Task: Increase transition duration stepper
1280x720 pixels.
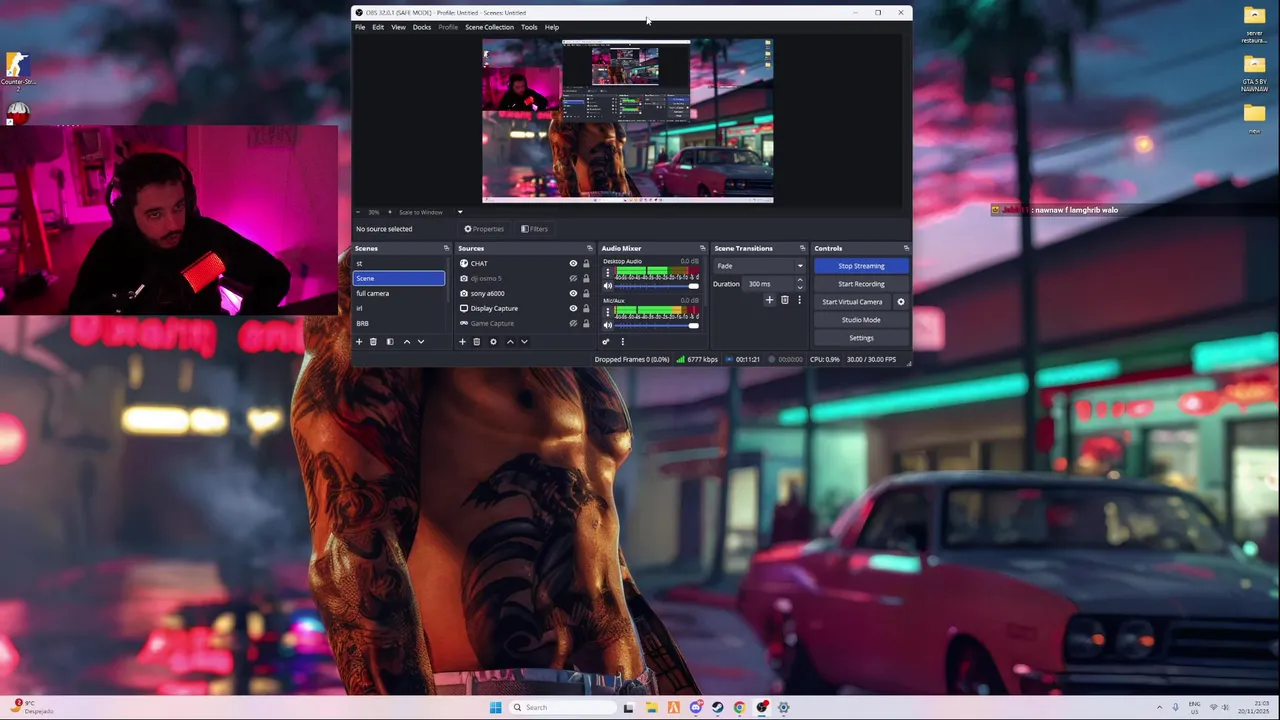Action: pos(799,281)
